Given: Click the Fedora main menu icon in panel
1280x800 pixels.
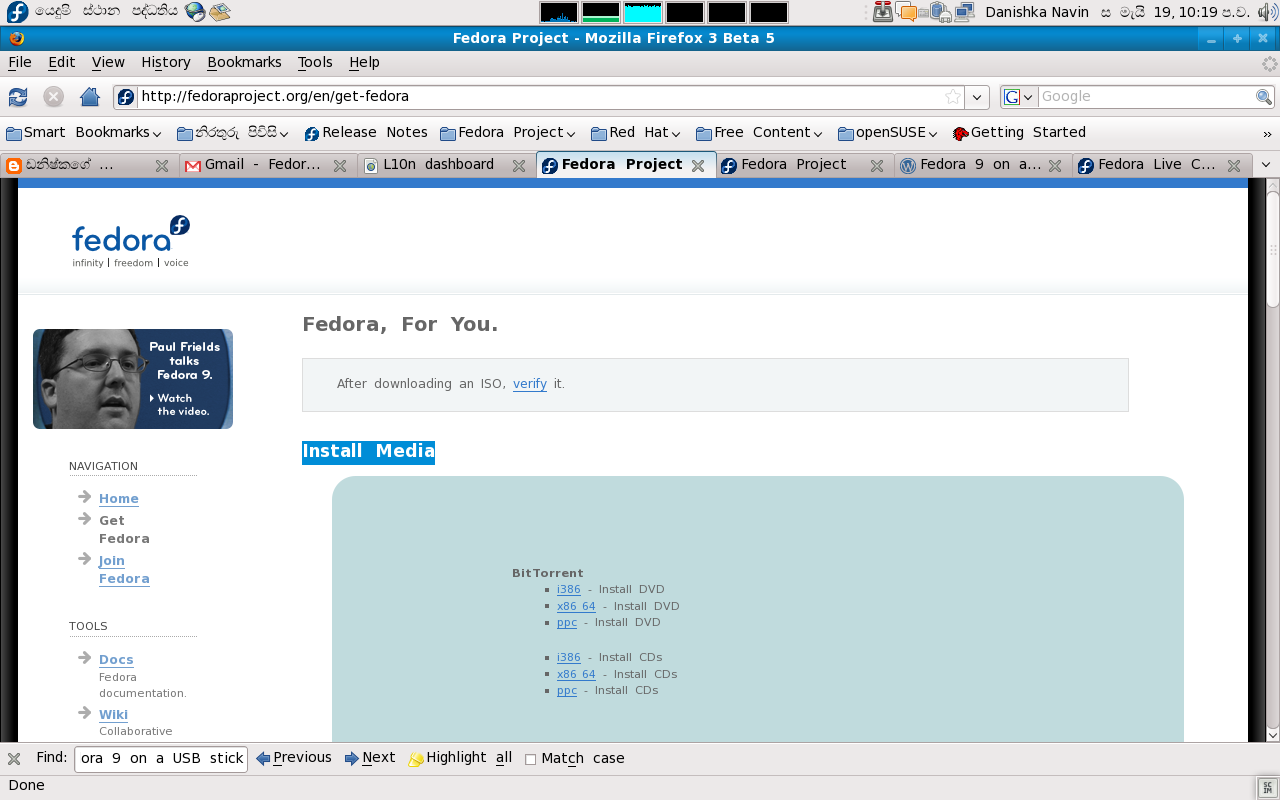Looking at the screenshot, I should 17,12.
